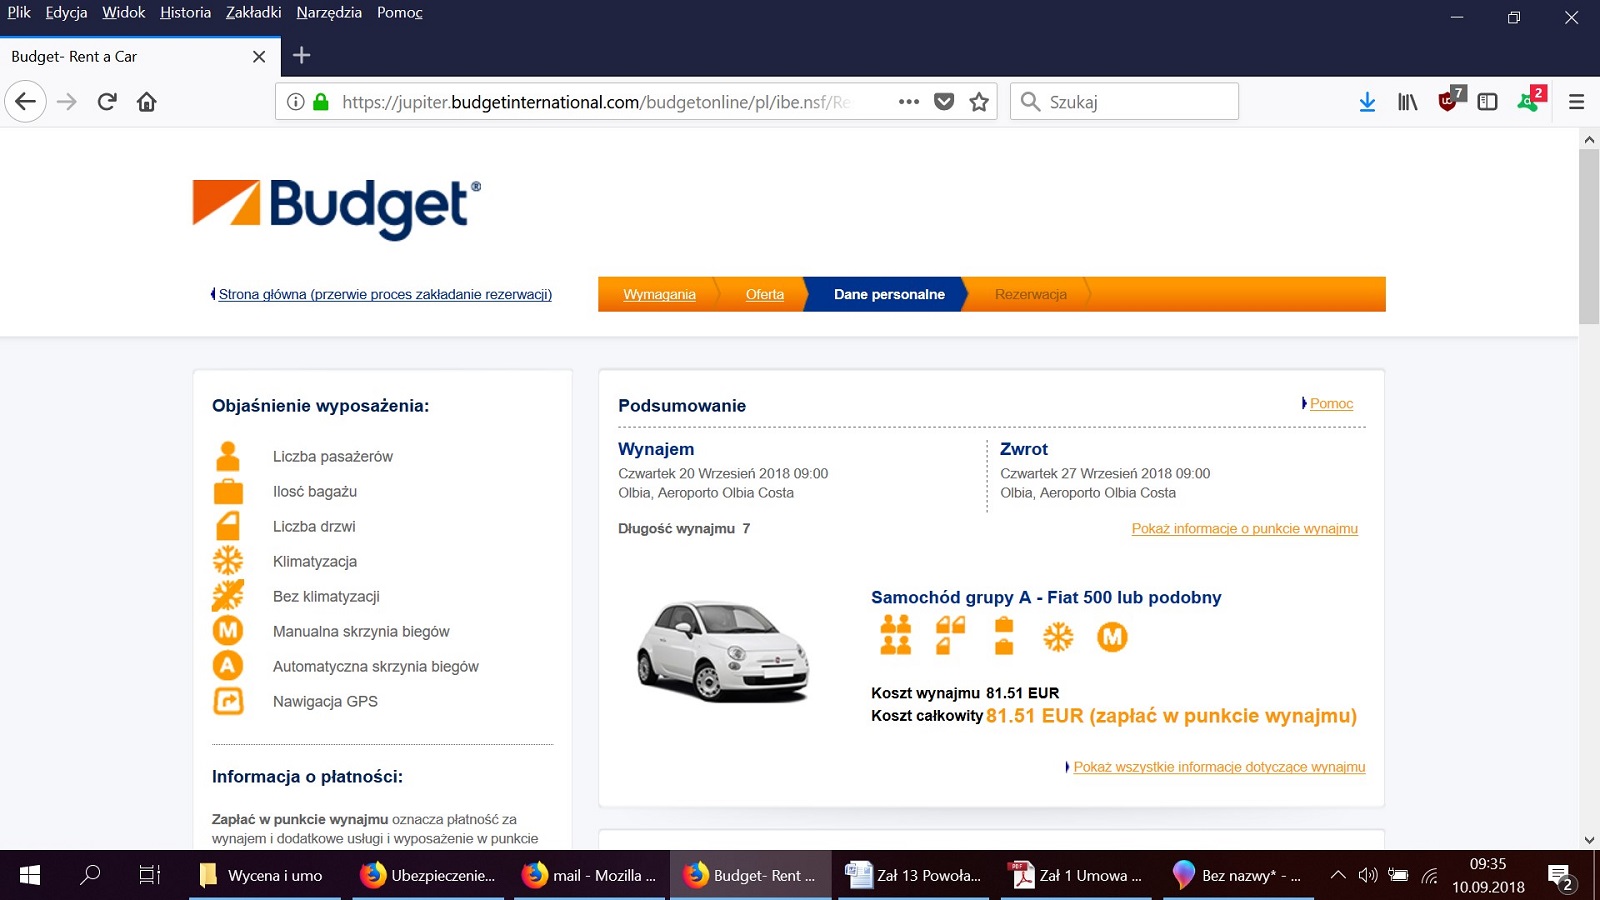
Task: Click the Fiat 500 car thumbnail
Action: pyautogui.click(x=723, y=651)
